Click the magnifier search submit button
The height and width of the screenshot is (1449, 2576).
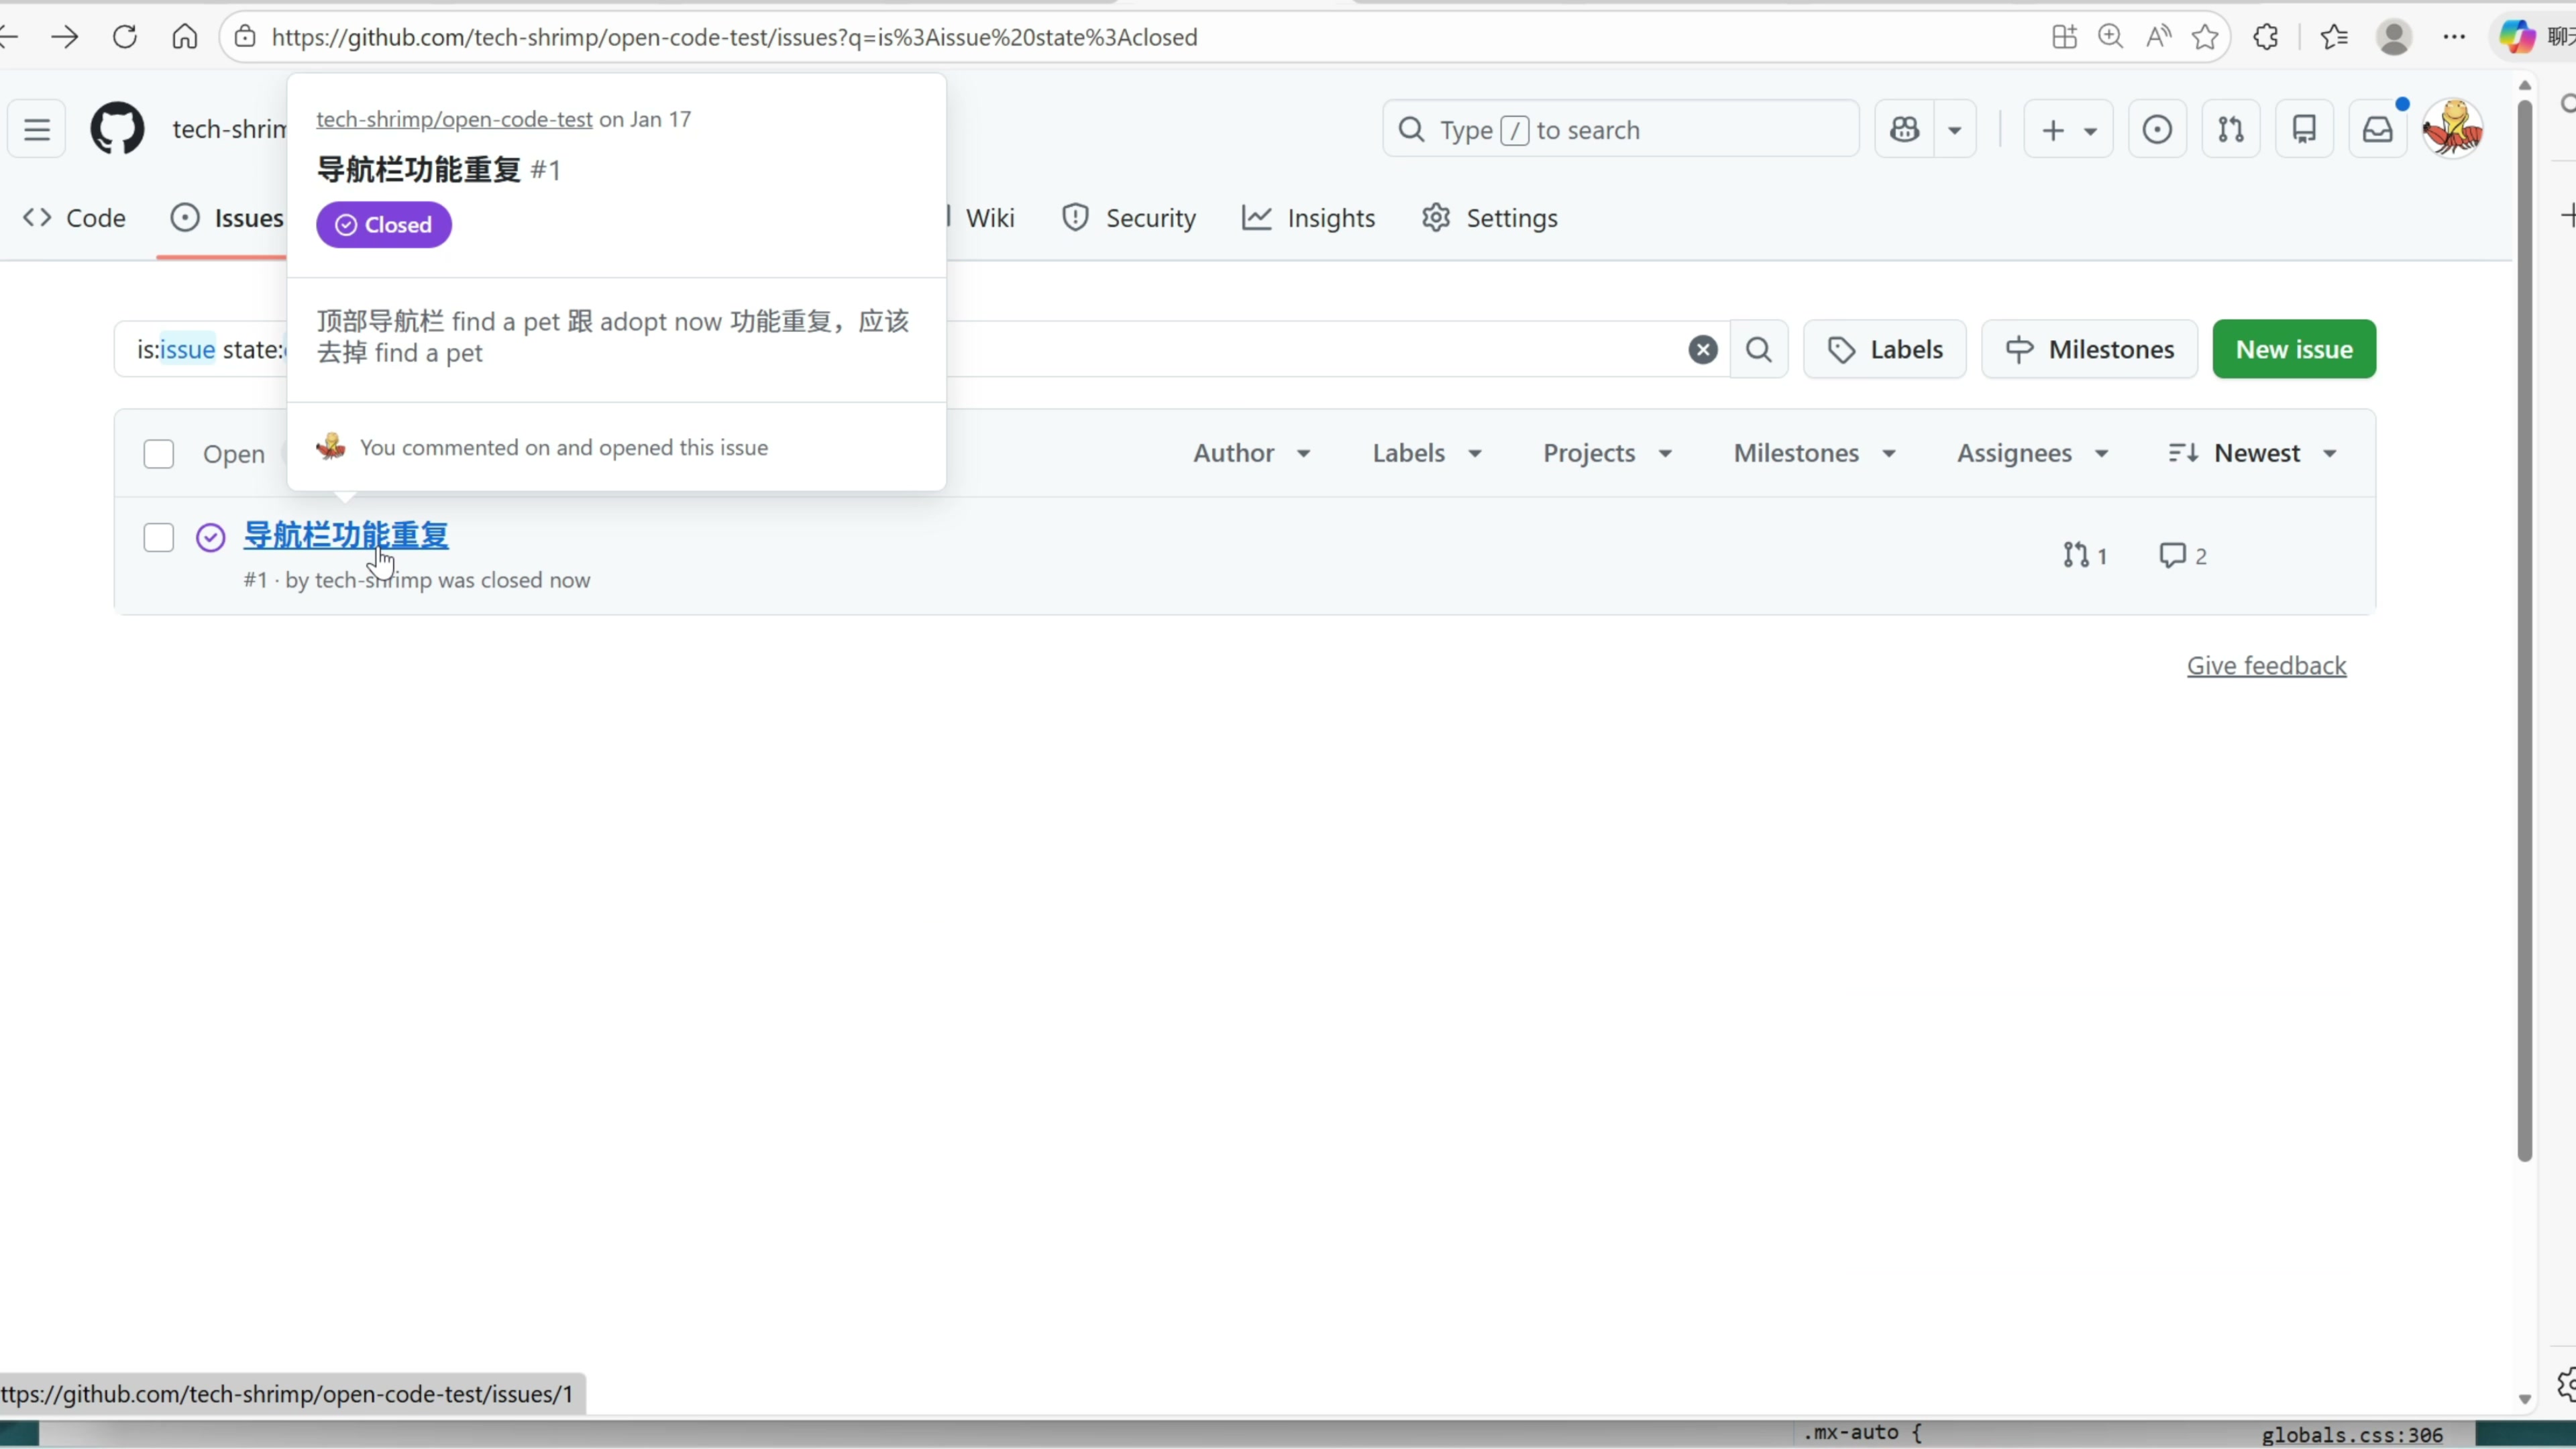(1758, 349)
